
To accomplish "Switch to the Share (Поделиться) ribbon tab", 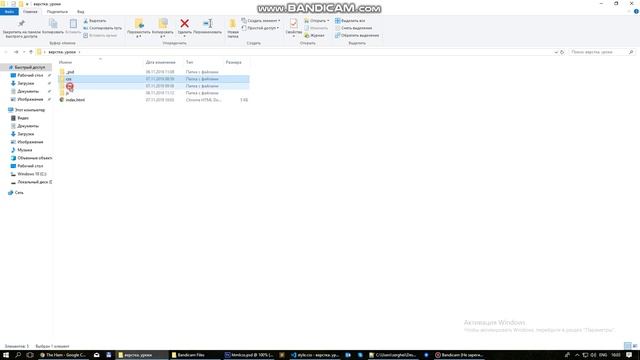I will (57, 12).
